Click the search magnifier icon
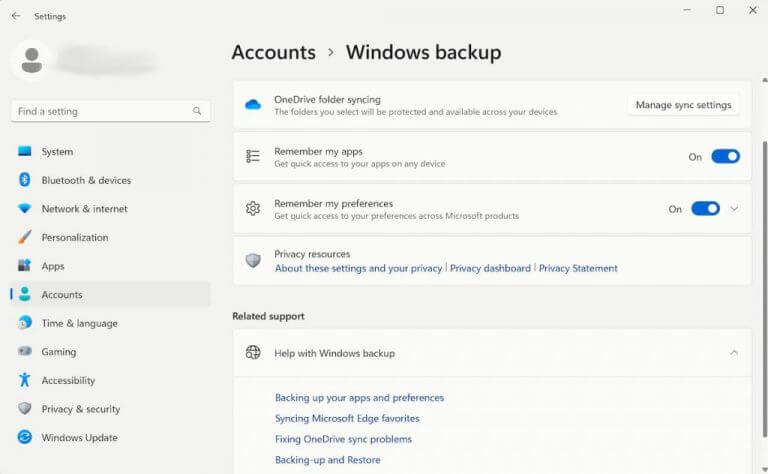The image size is (768, 474). 197,111
